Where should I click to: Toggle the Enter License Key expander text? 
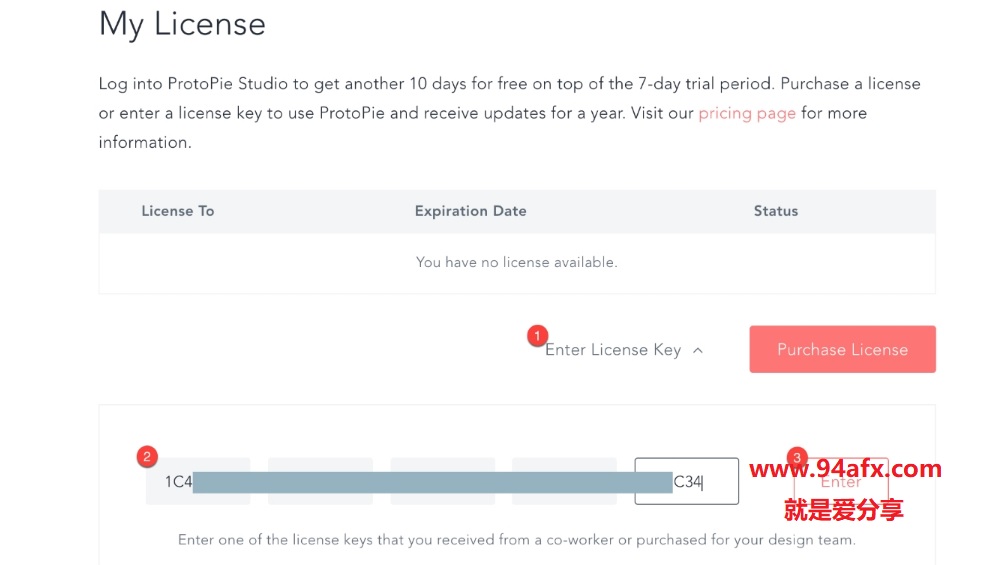613,350
